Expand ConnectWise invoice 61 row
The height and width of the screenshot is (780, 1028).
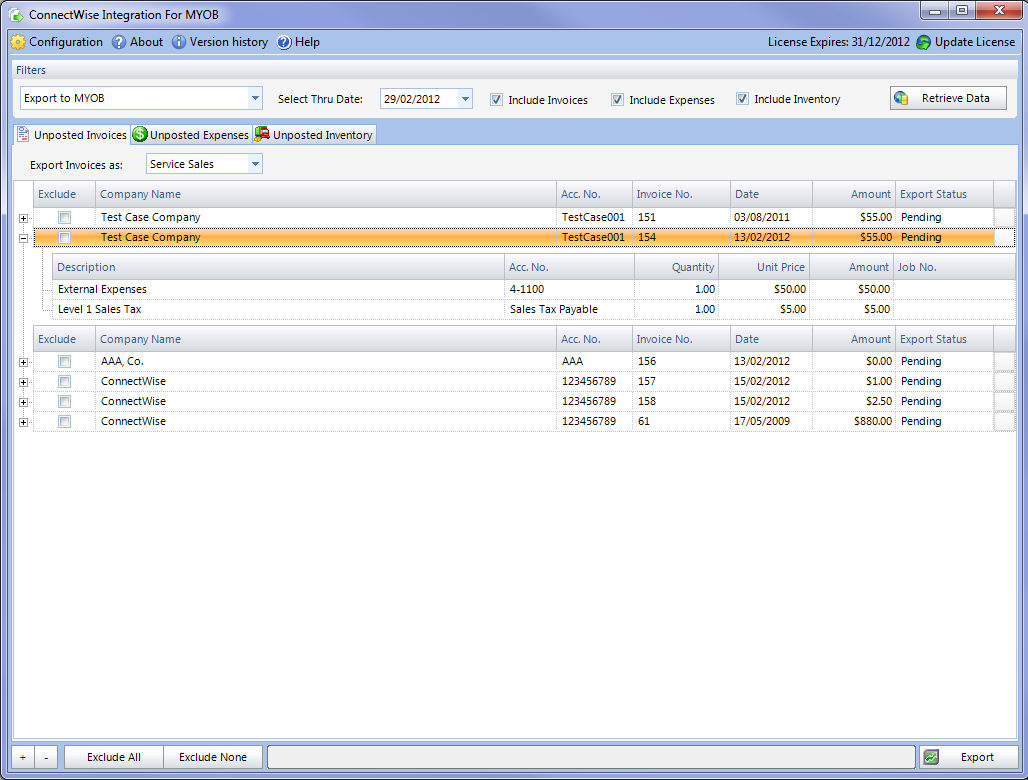[24, 423]
